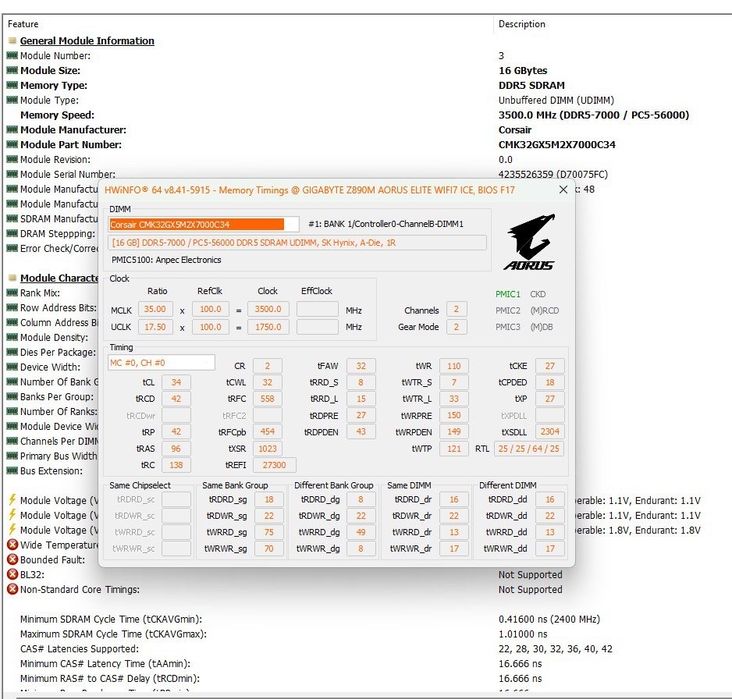This screenshot has height=699, width=732.
Task: Click the memory chip icon beside Module Number
Action: [x=13, y=56]
